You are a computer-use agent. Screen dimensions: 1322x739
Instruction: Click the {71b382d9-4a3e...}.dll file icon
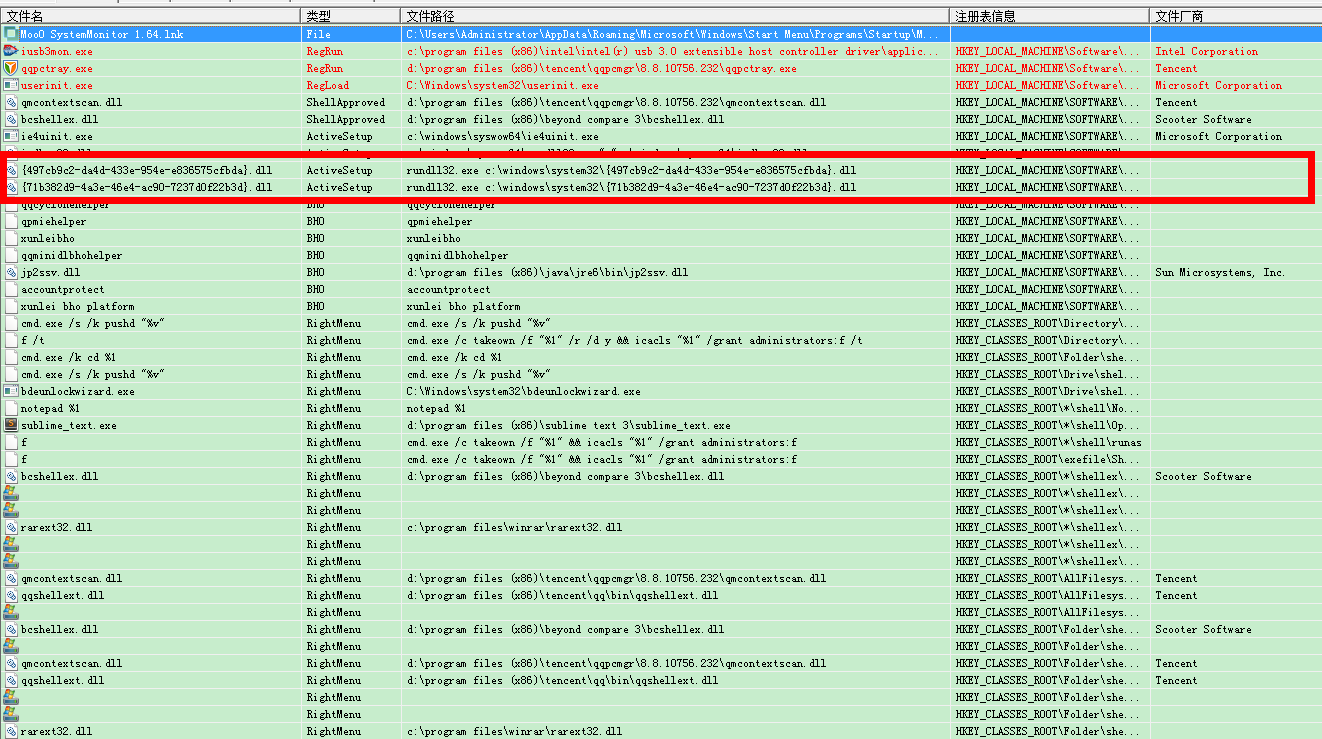[x=11, y=187]
